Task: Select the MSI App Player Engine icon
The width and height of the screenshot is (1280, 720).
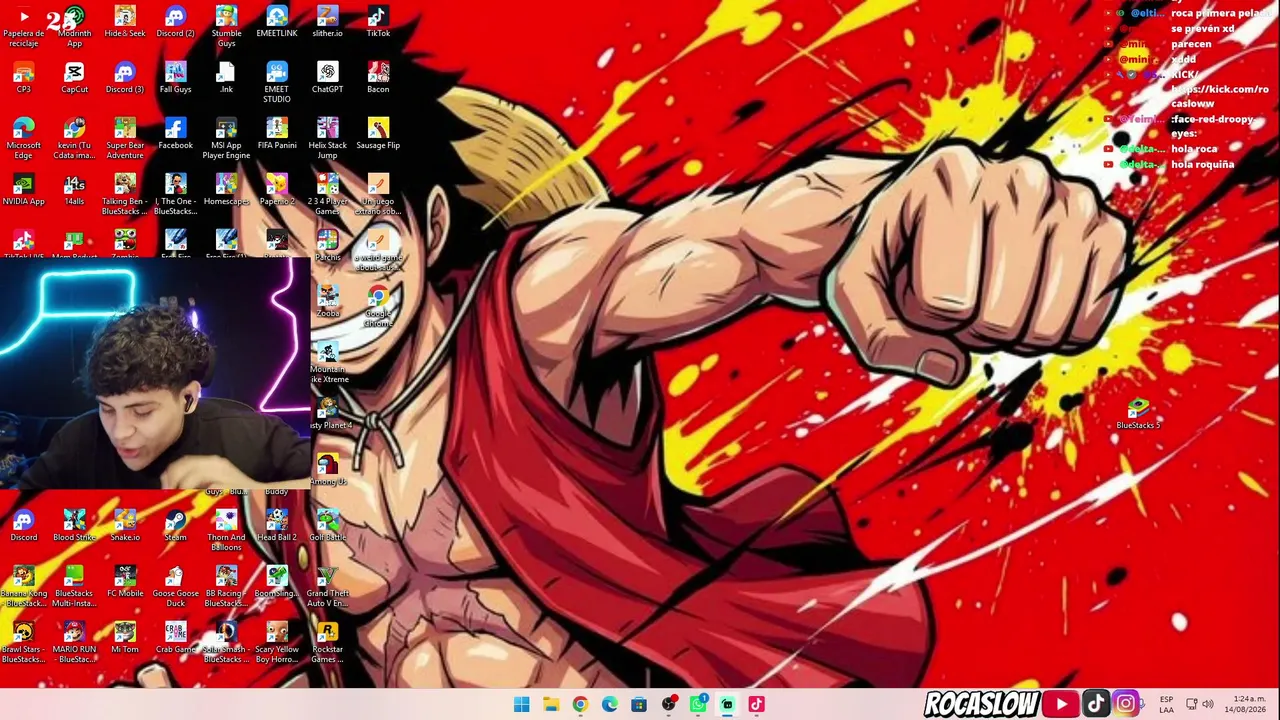Action: tap(226, 139)
